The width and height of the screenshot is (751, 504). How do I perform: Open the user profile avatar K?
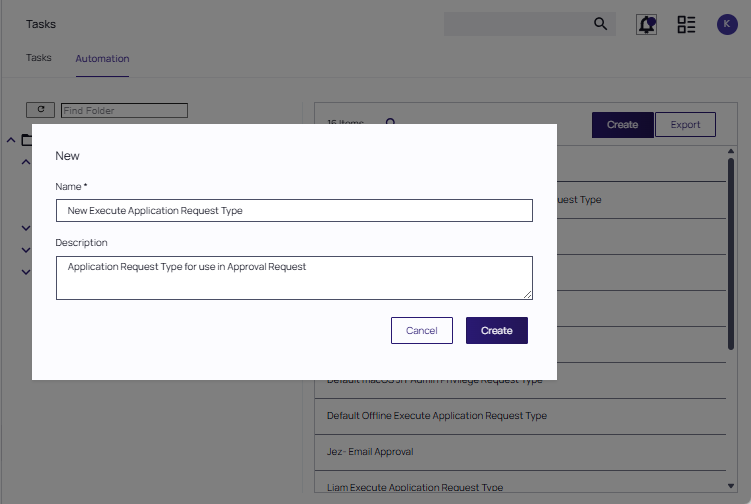click(727, 25)
